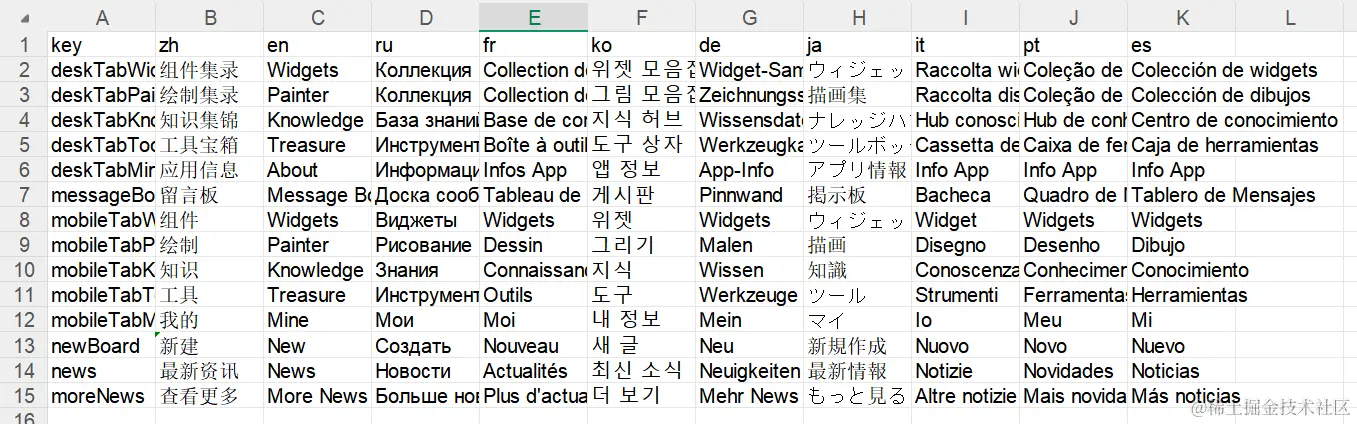Click cell 'Новости' in ru column

pos(425,371)
